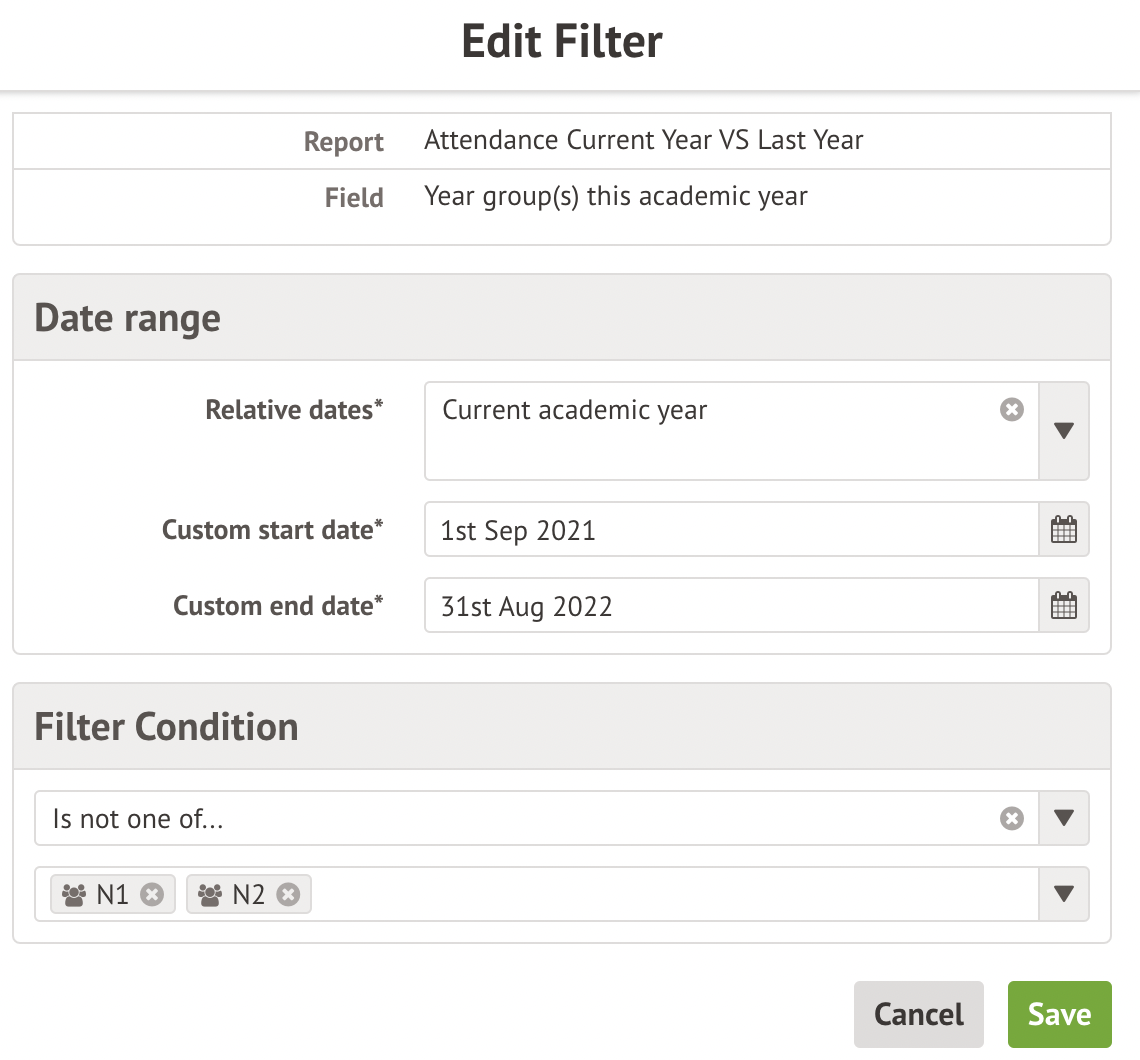Viewport: 1140px width, 1060px height.
Task: Click the group icon on N1 tag
Action: point(74,894)
